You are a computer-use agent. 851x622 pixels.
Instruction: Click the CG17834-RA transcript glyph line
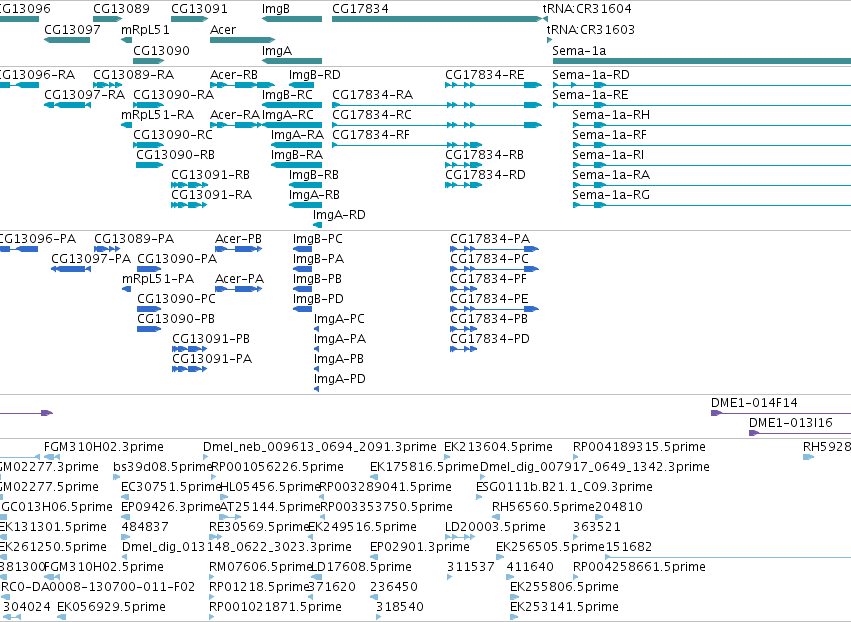[437, 105]
